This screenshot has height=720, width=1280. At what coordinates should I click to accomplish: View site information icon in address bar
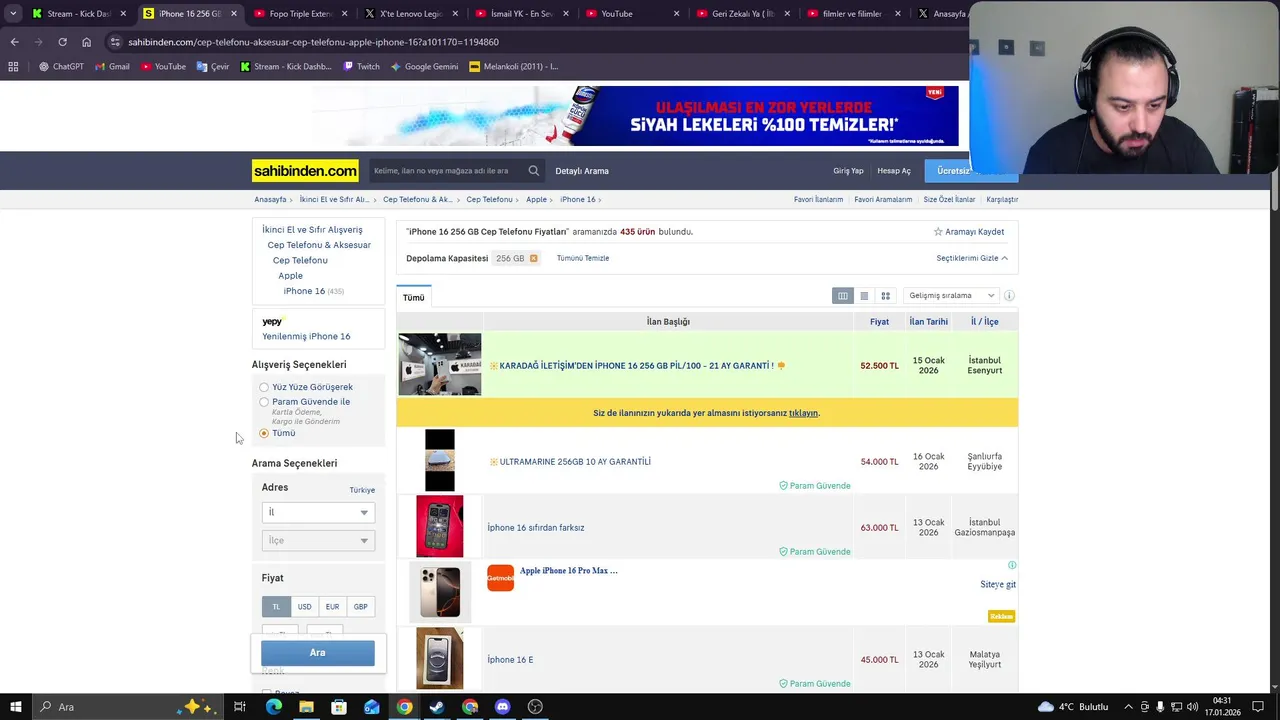click(x=116, y=42)
